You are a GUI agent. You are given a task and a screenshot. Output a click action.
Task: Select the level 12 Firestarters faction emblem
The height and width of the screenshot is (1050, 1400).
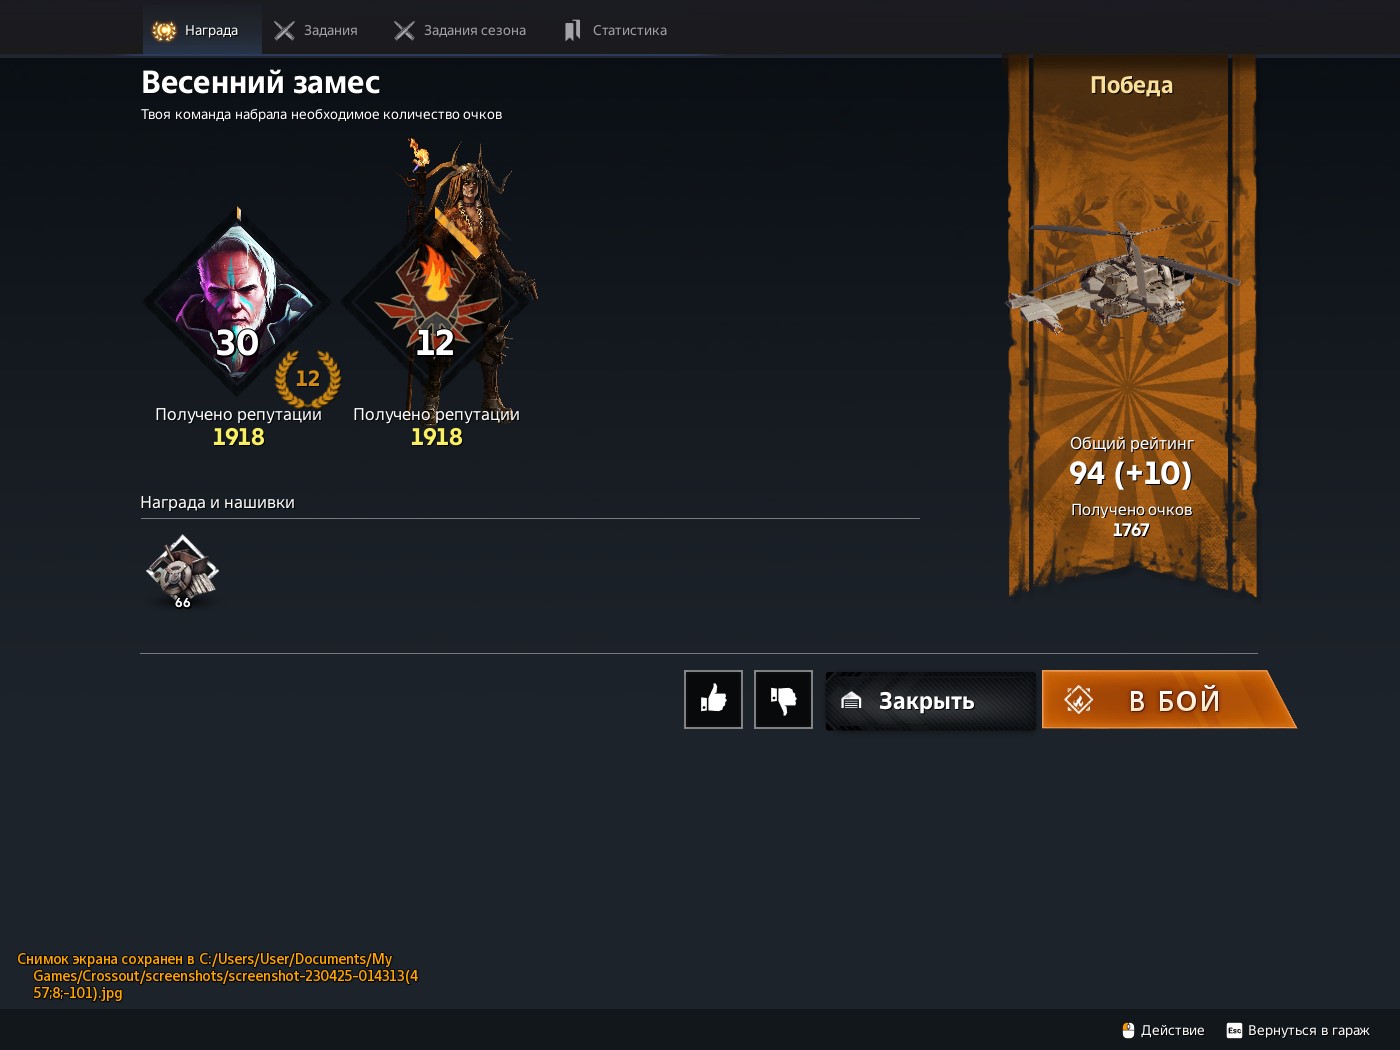435,301
